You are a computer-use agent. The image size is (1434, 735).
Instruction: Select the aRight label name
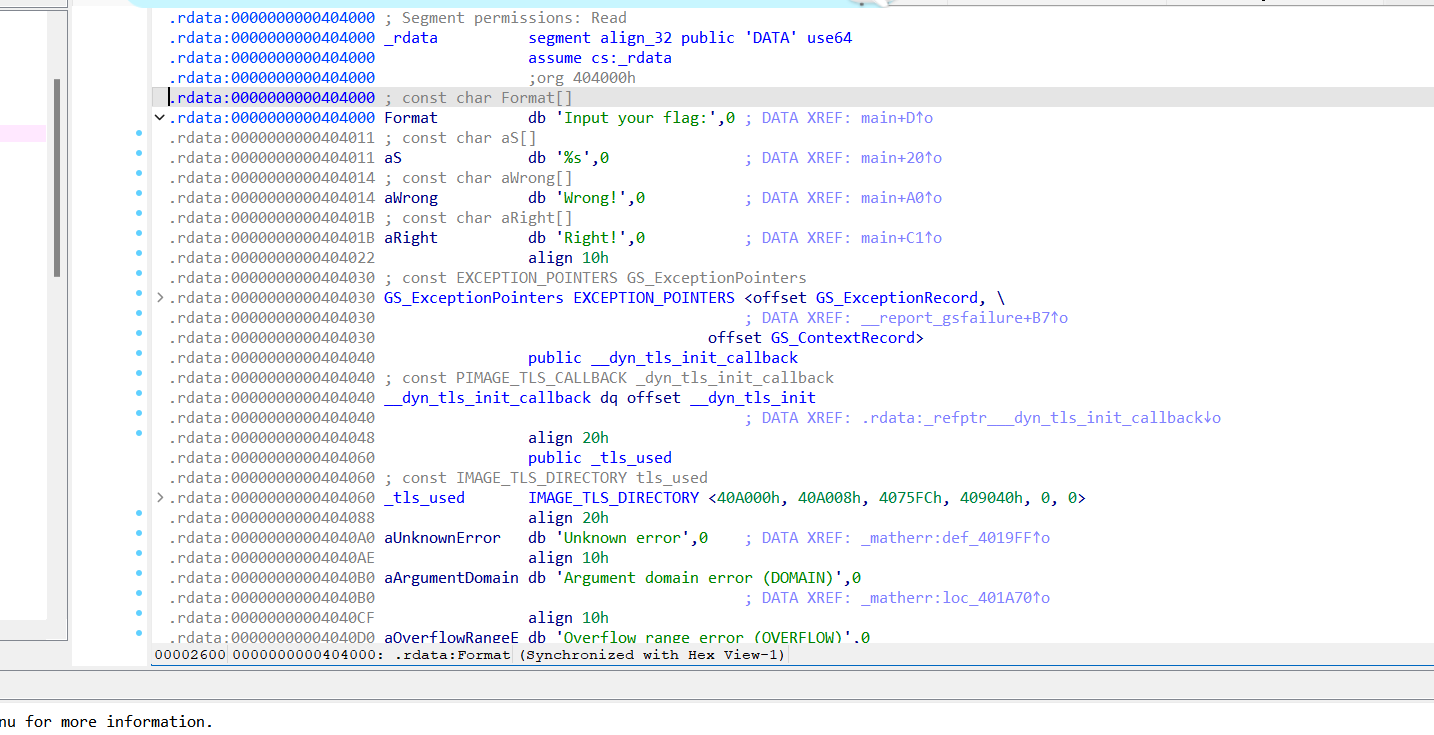pos(411,238)
